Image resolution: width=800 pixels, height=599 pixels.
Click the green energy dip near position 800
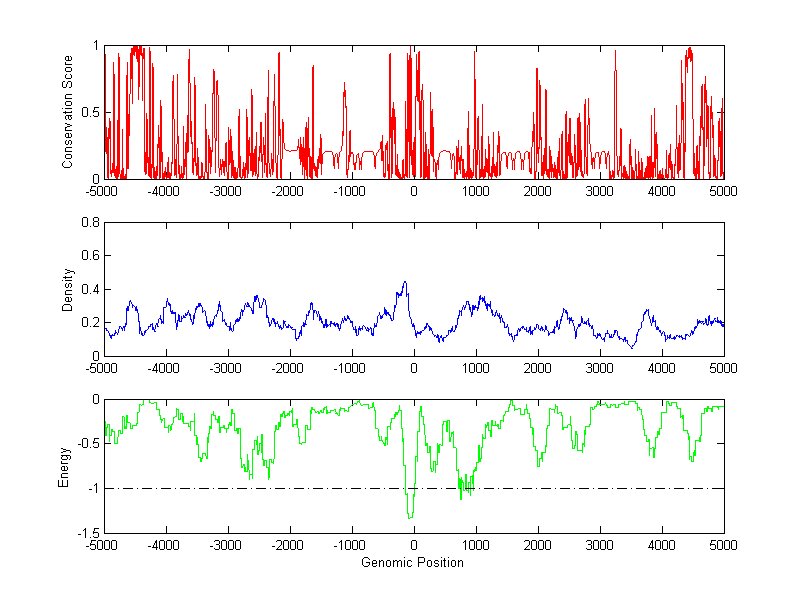[x=461, y=497]
